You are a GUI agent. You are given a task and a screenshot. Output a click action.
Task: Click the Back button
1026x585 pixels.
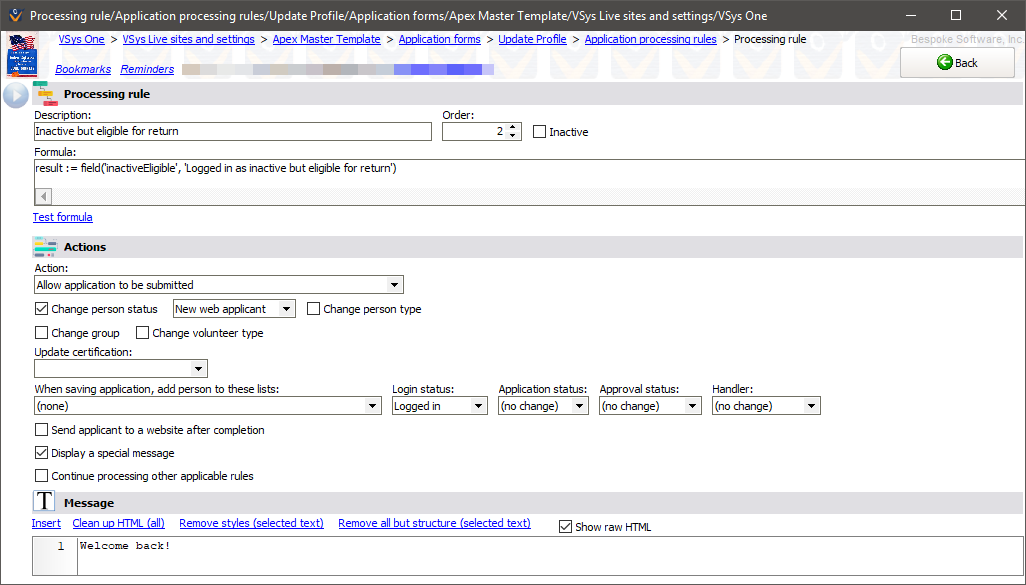(x=957, y=62)
